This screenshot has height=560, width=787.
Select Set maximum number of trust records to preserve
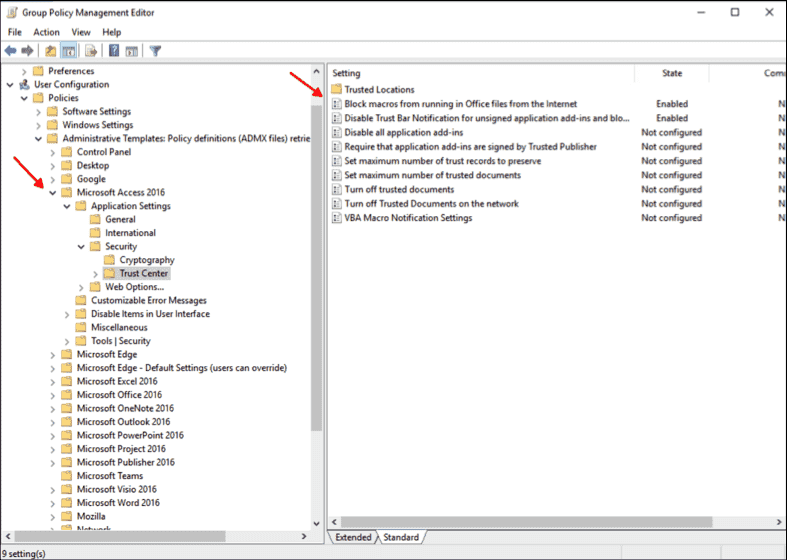click(x=442, y=161)
